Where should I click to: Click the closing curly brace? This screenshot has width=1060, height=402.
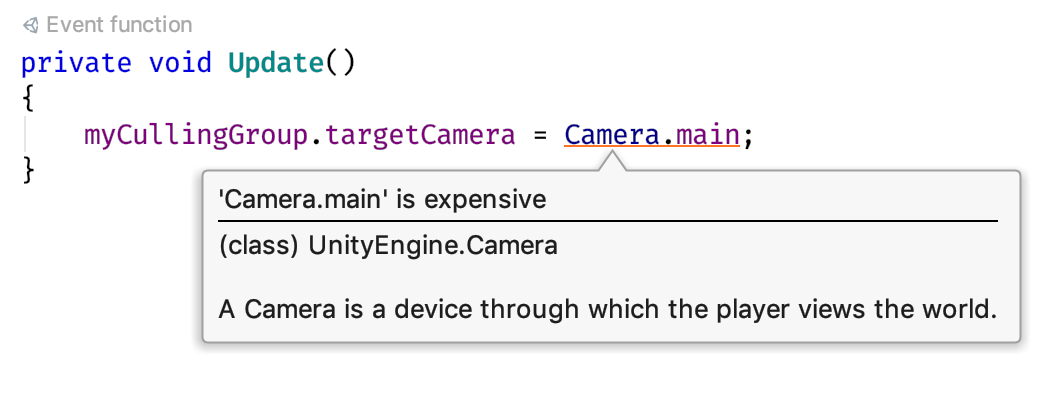click(x=28, y=170)
